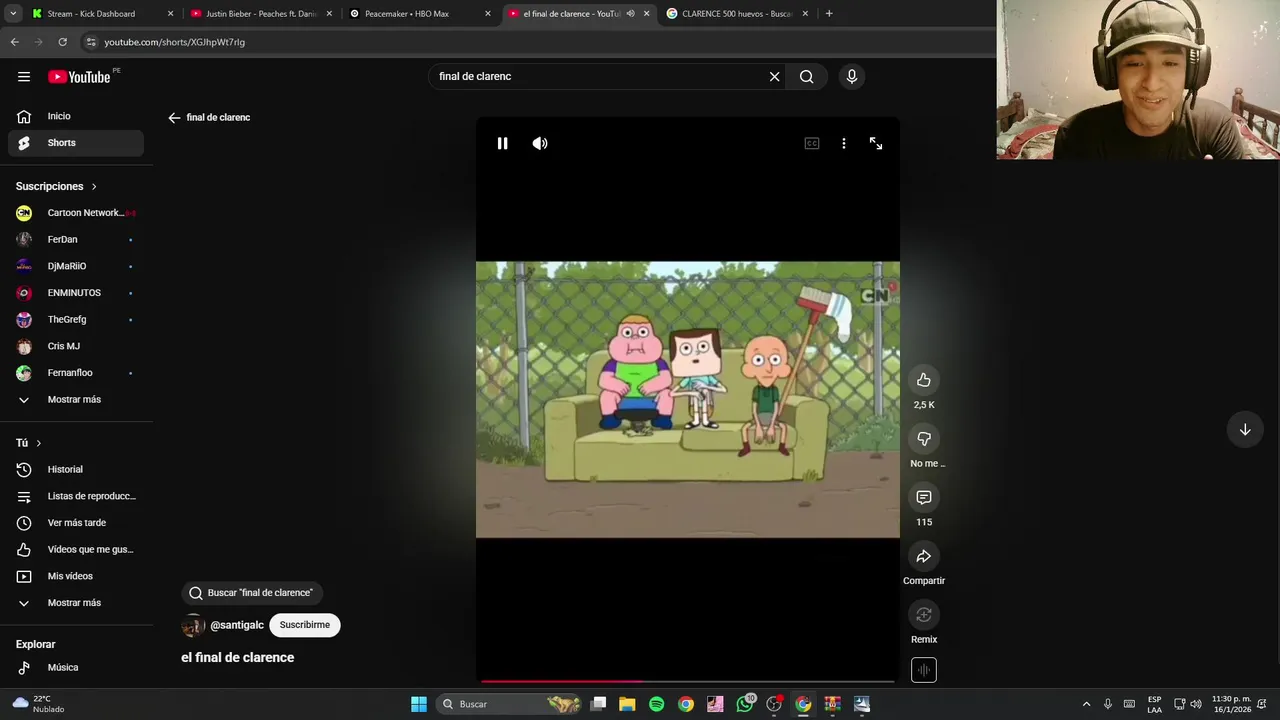1280x720 pixels.
Task: Open the sound thumbnail below Remix
Action: (924, 670)
